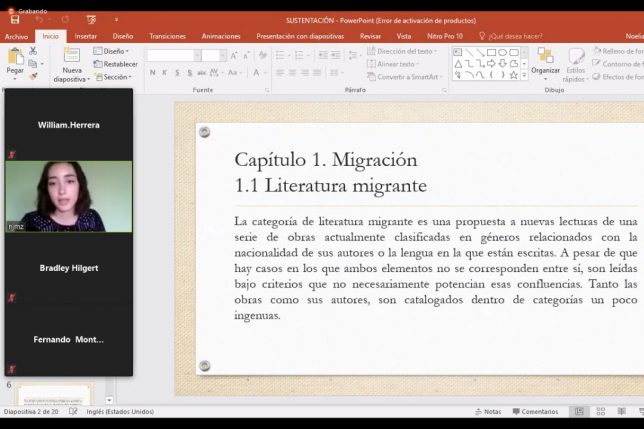This screenshot has height=429, width=644.
Task: Click the Pegar paste icon
Action: tap(15, 58)
